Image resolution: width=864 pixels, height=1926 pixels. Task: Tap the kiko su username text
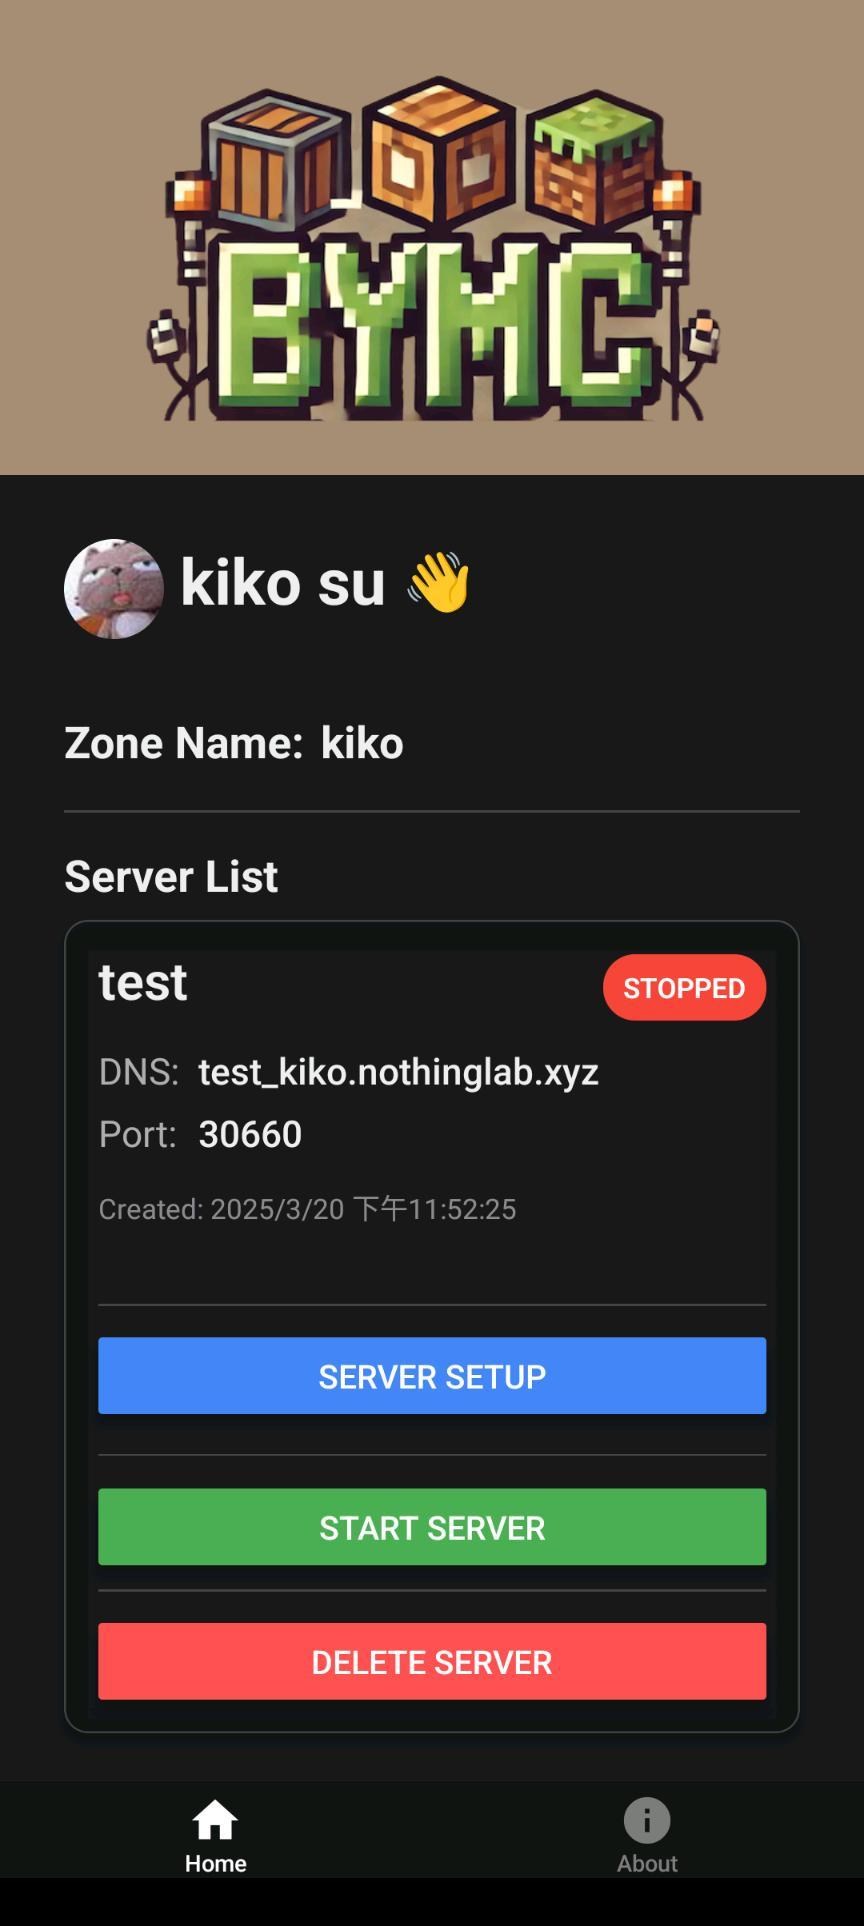[283, 582]
